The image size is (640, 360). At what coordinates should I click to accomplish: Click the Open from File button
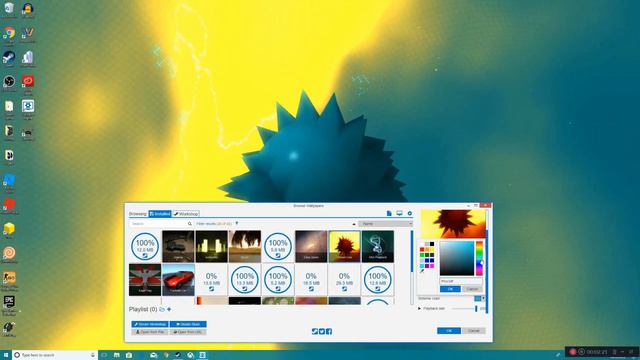click(150, 332)
